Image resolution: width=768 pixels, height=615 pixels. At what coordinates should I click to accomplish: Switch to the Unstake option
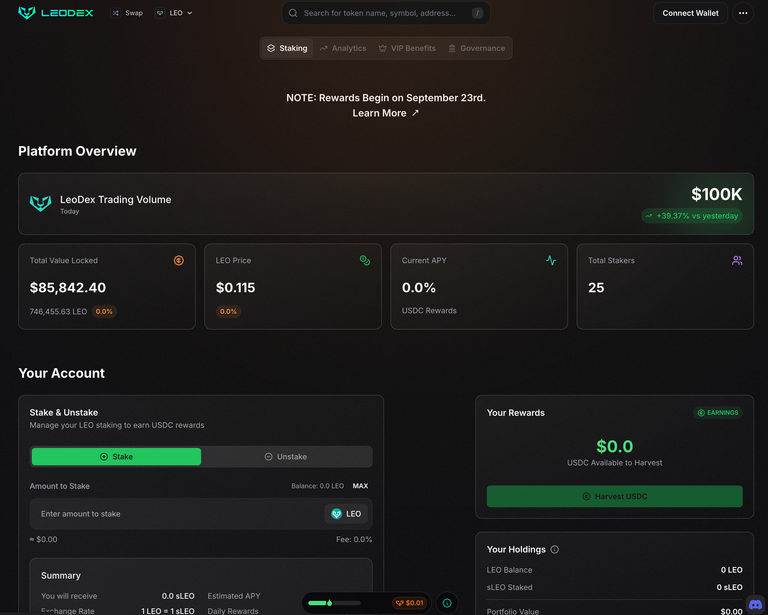pos(286,456)
